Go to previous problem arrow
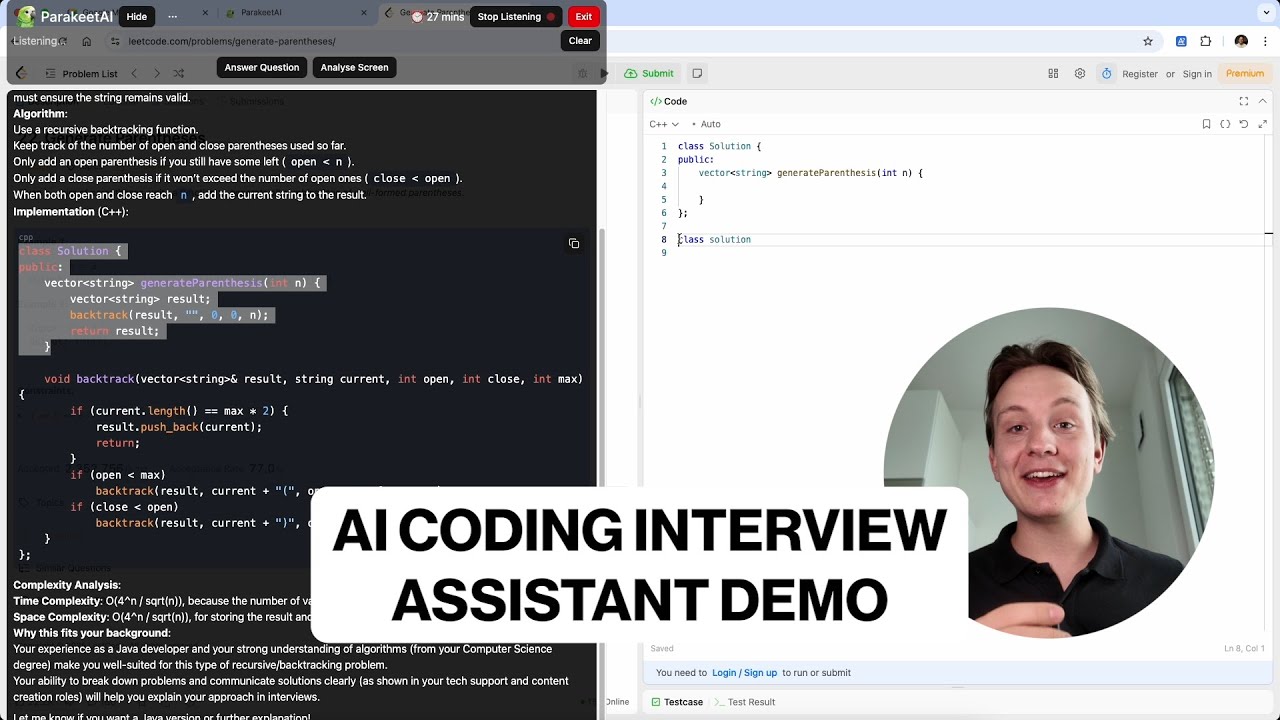Image resolution: width=1280 pixels, height=720 pixels. point(134,73)
